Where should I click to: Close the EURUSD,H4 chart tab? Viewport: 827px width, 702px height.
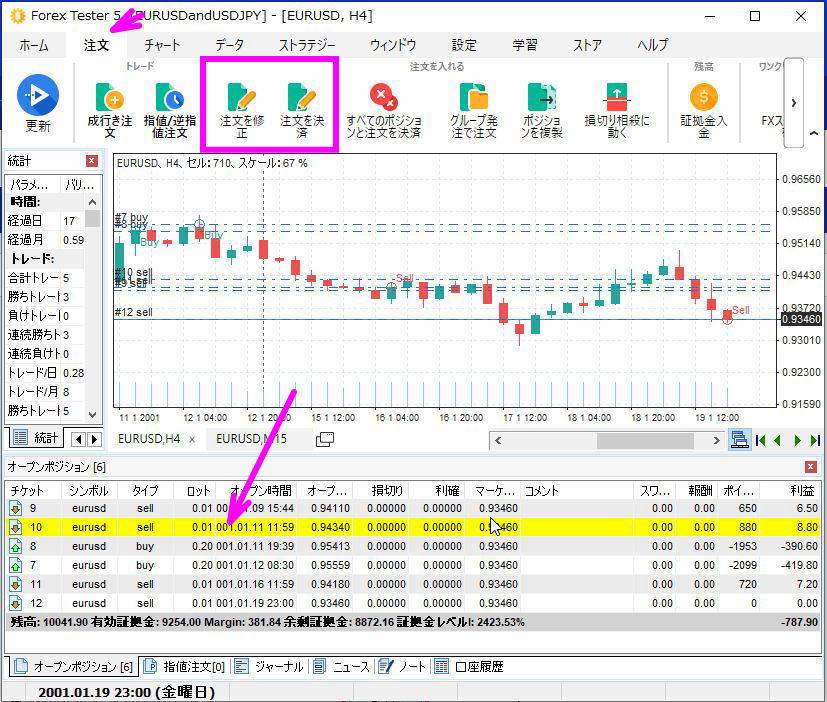point(192,440)
